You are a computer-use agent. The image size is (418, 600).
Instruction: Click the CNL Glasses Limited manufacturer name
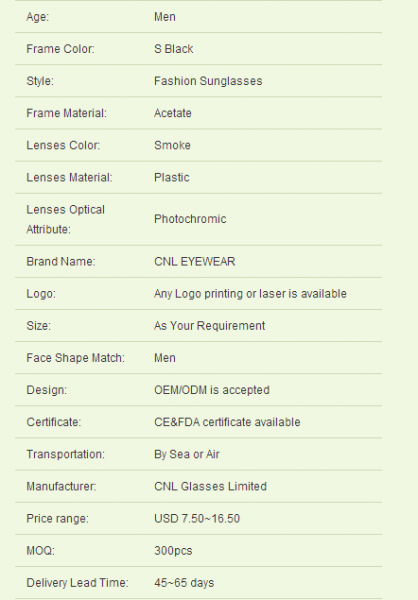(x=210, y=487)
